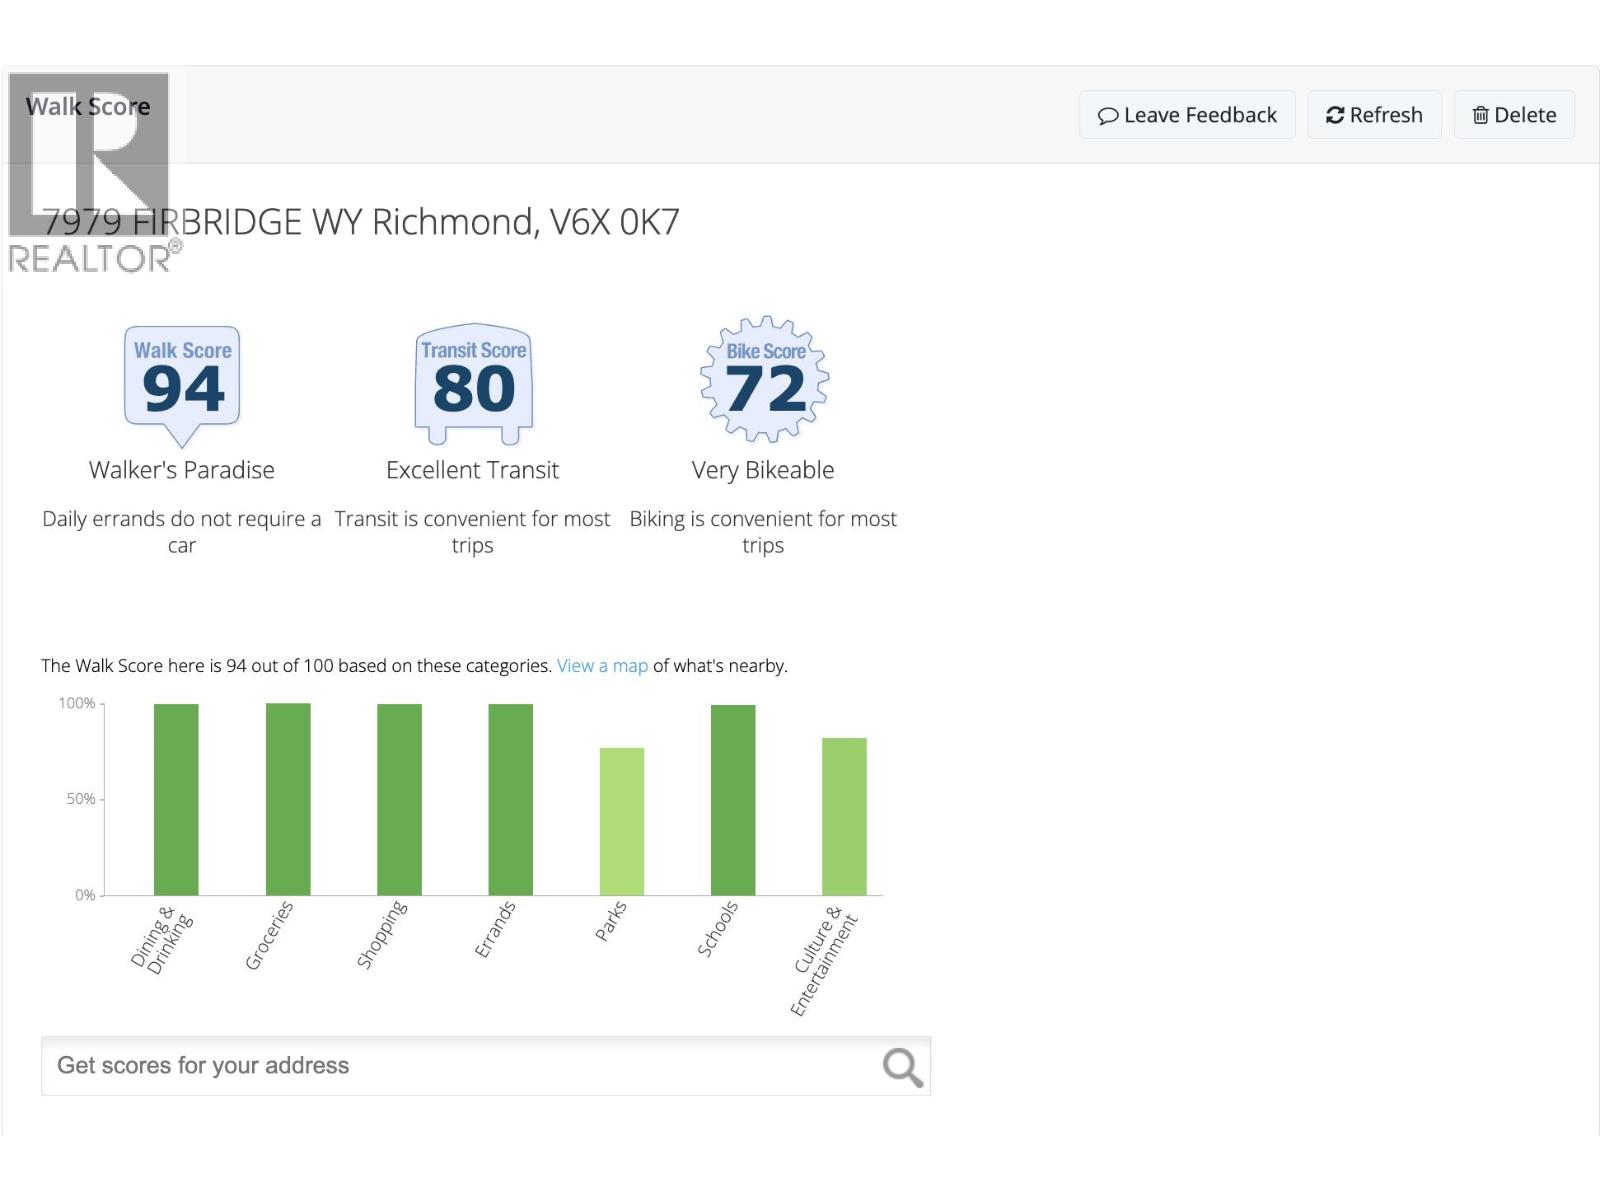Click the Transit Score 80 badge
1600x1200 pixels.
[473, 381]
